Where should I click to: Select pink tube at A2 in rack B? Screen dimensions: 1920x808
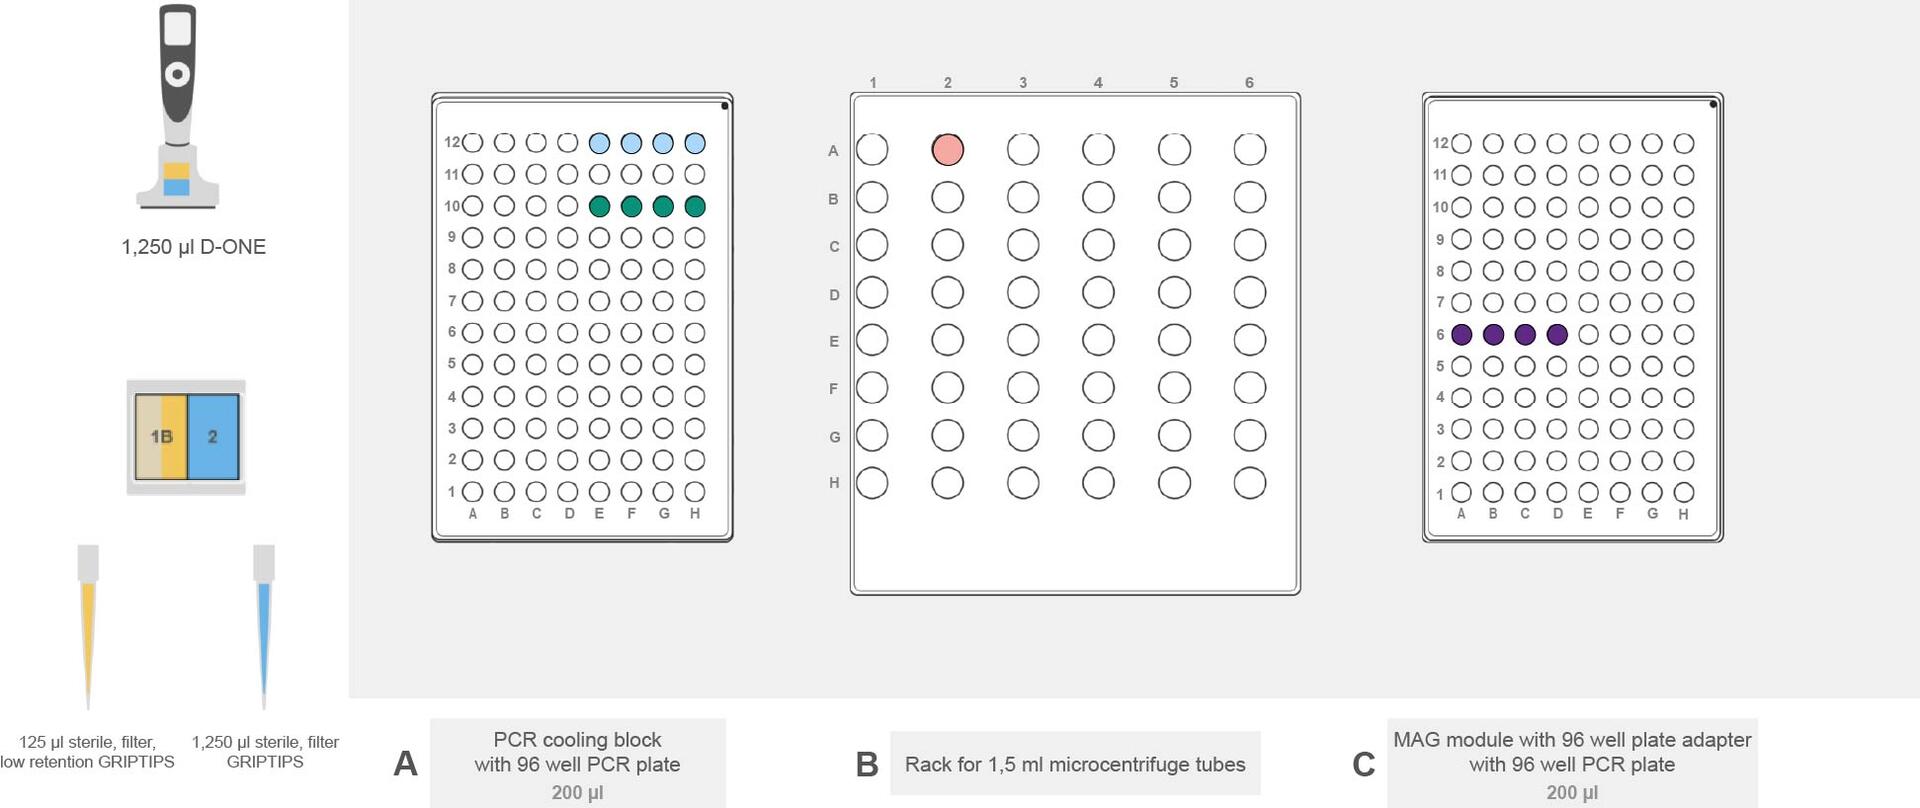coord(947,150)
